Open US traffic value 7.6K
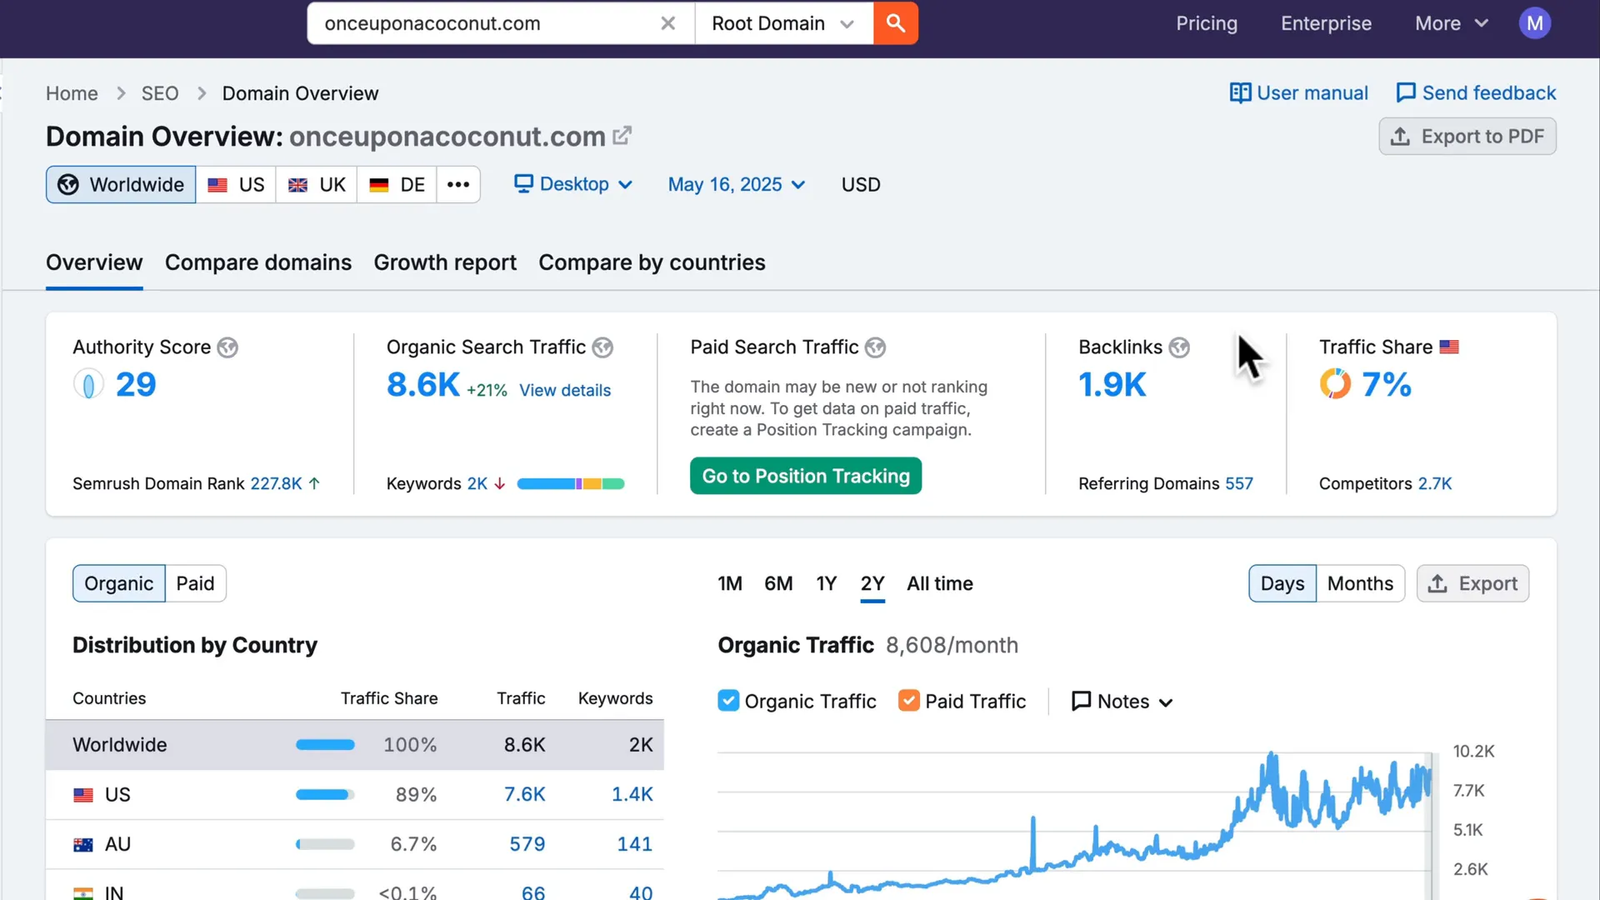The width and height of the screenshot is (1600, 900). pos(525,794)
